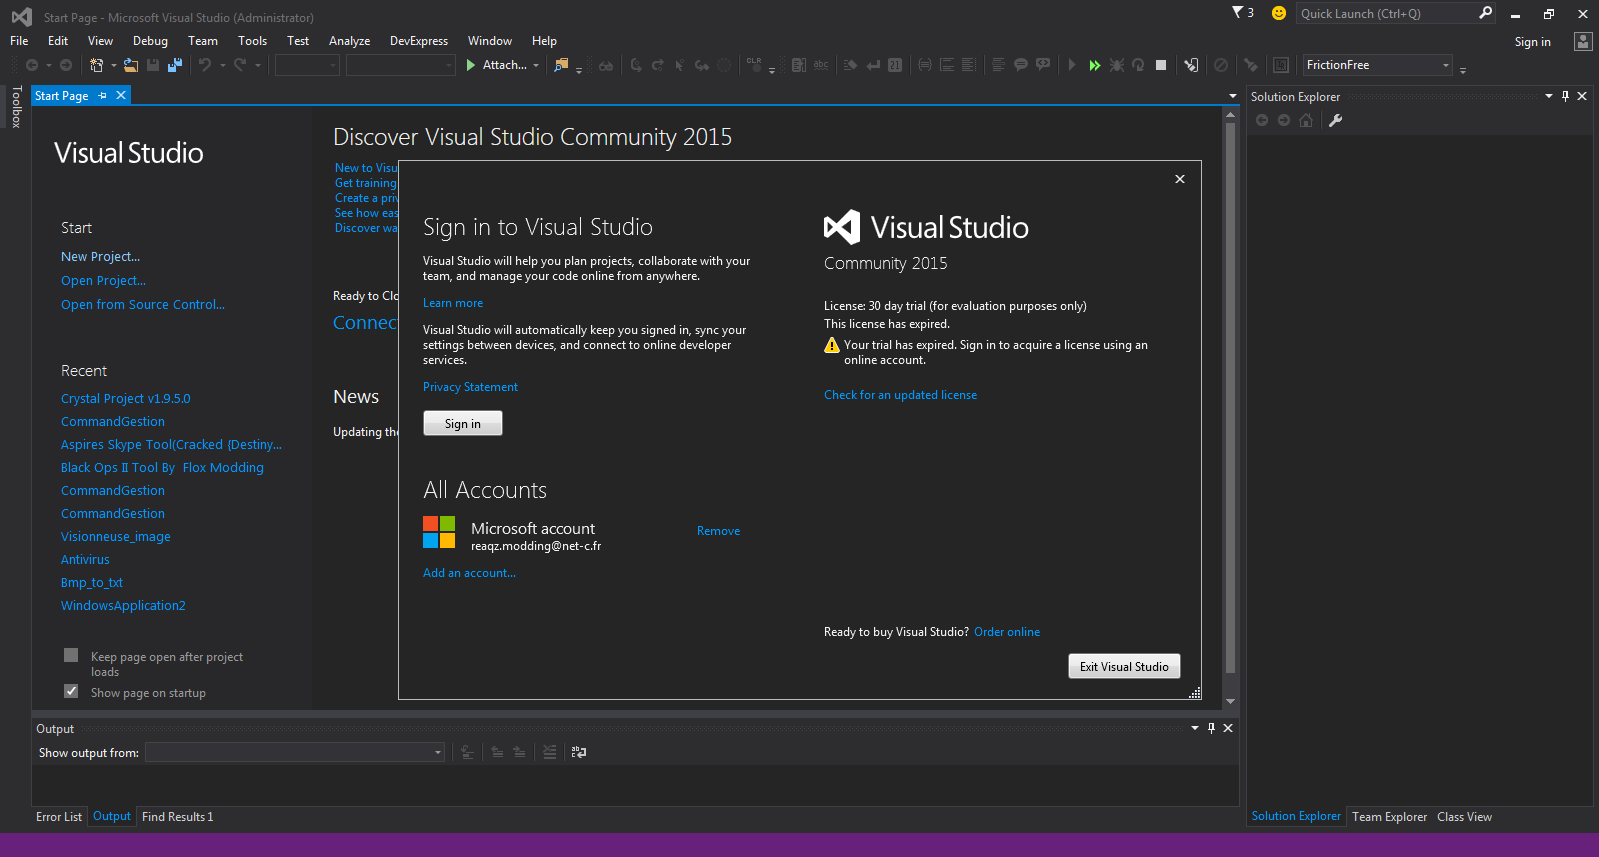Switch to the Team Explorer tab
Viewport: 1599px width, 857px height.
coord(1389,817)
